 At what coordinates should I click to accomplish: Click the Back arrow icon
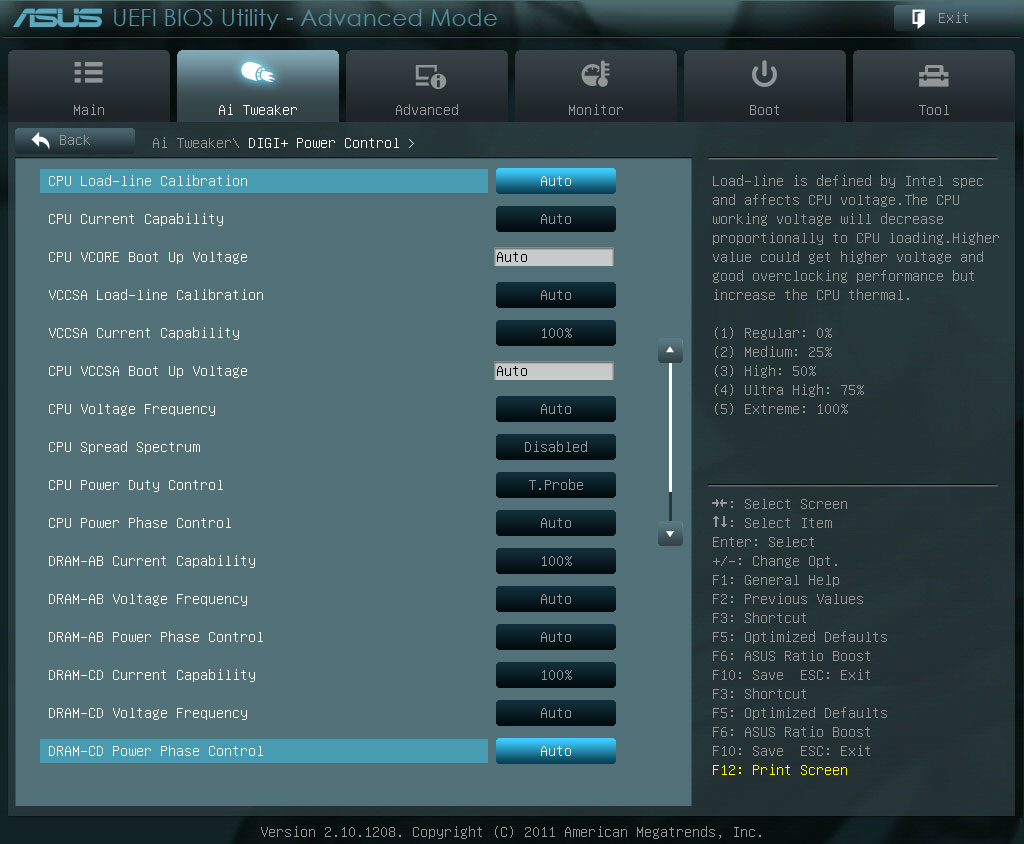tap(41, 141)
